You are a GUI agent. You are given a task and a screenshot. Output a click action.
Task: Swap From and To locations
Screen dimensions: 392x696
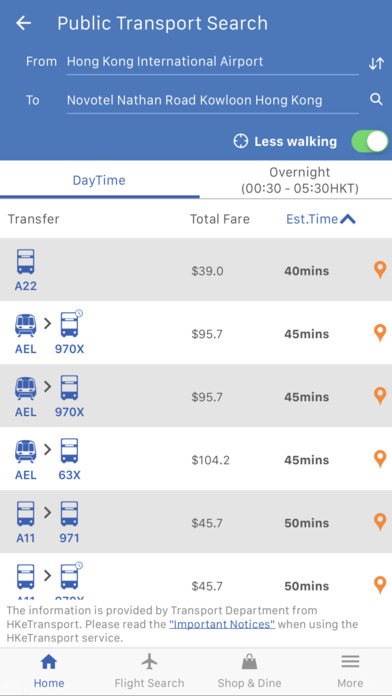click(x=376, y=64)
